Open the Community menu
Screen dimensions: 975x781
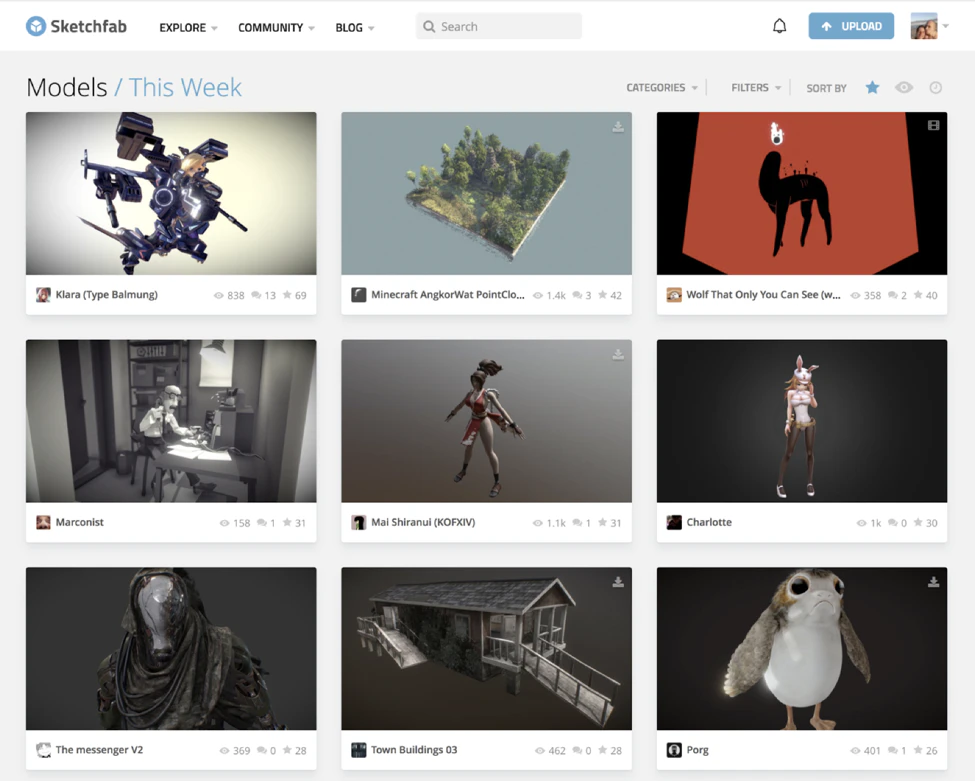tap(276, 28)
